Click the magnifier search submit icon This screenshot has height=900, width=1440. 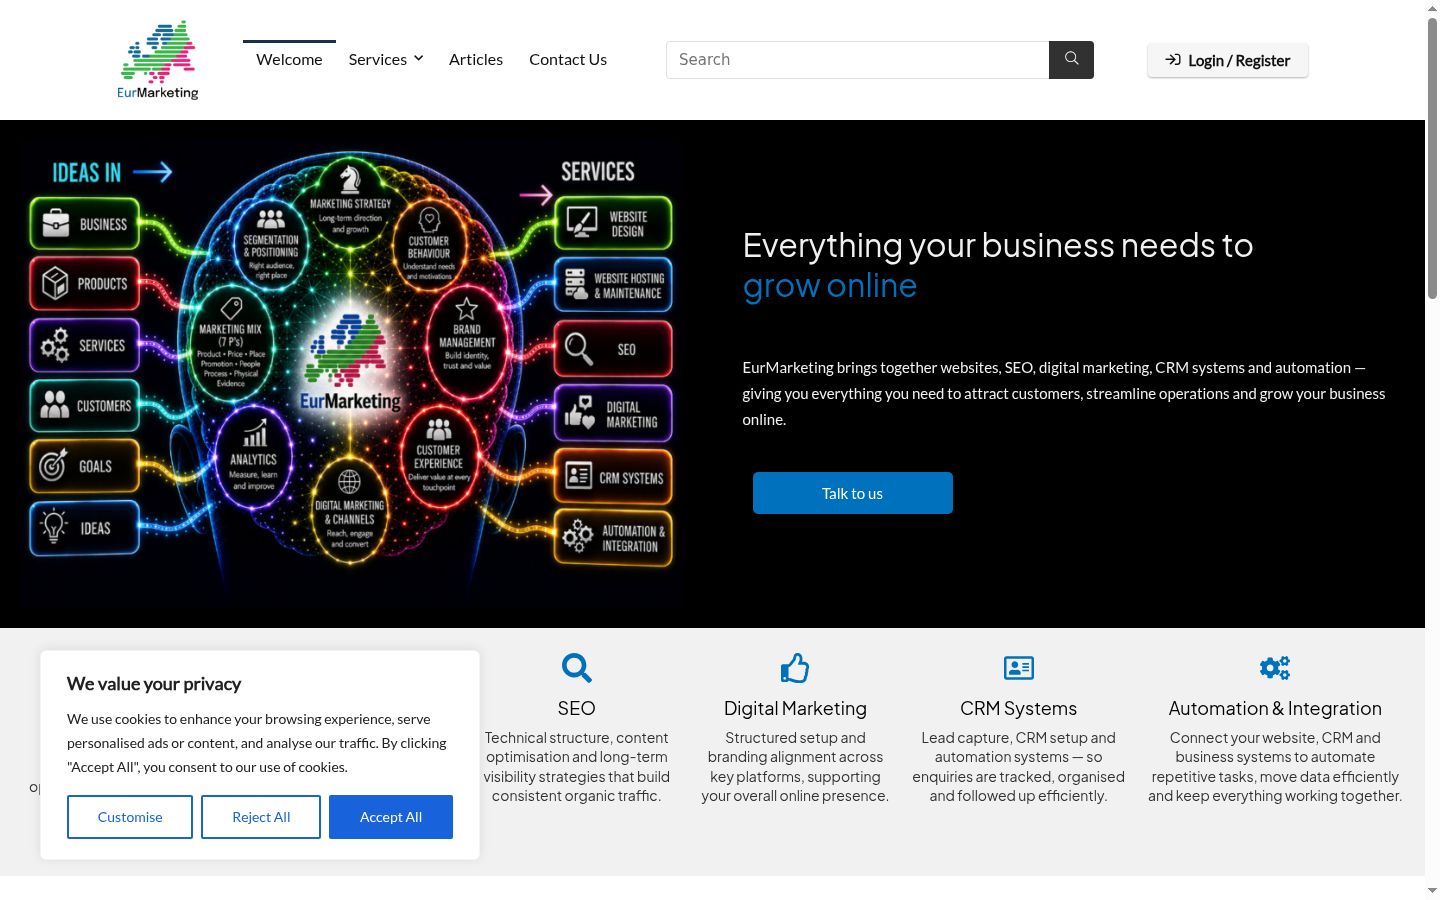coord(1071,60)
